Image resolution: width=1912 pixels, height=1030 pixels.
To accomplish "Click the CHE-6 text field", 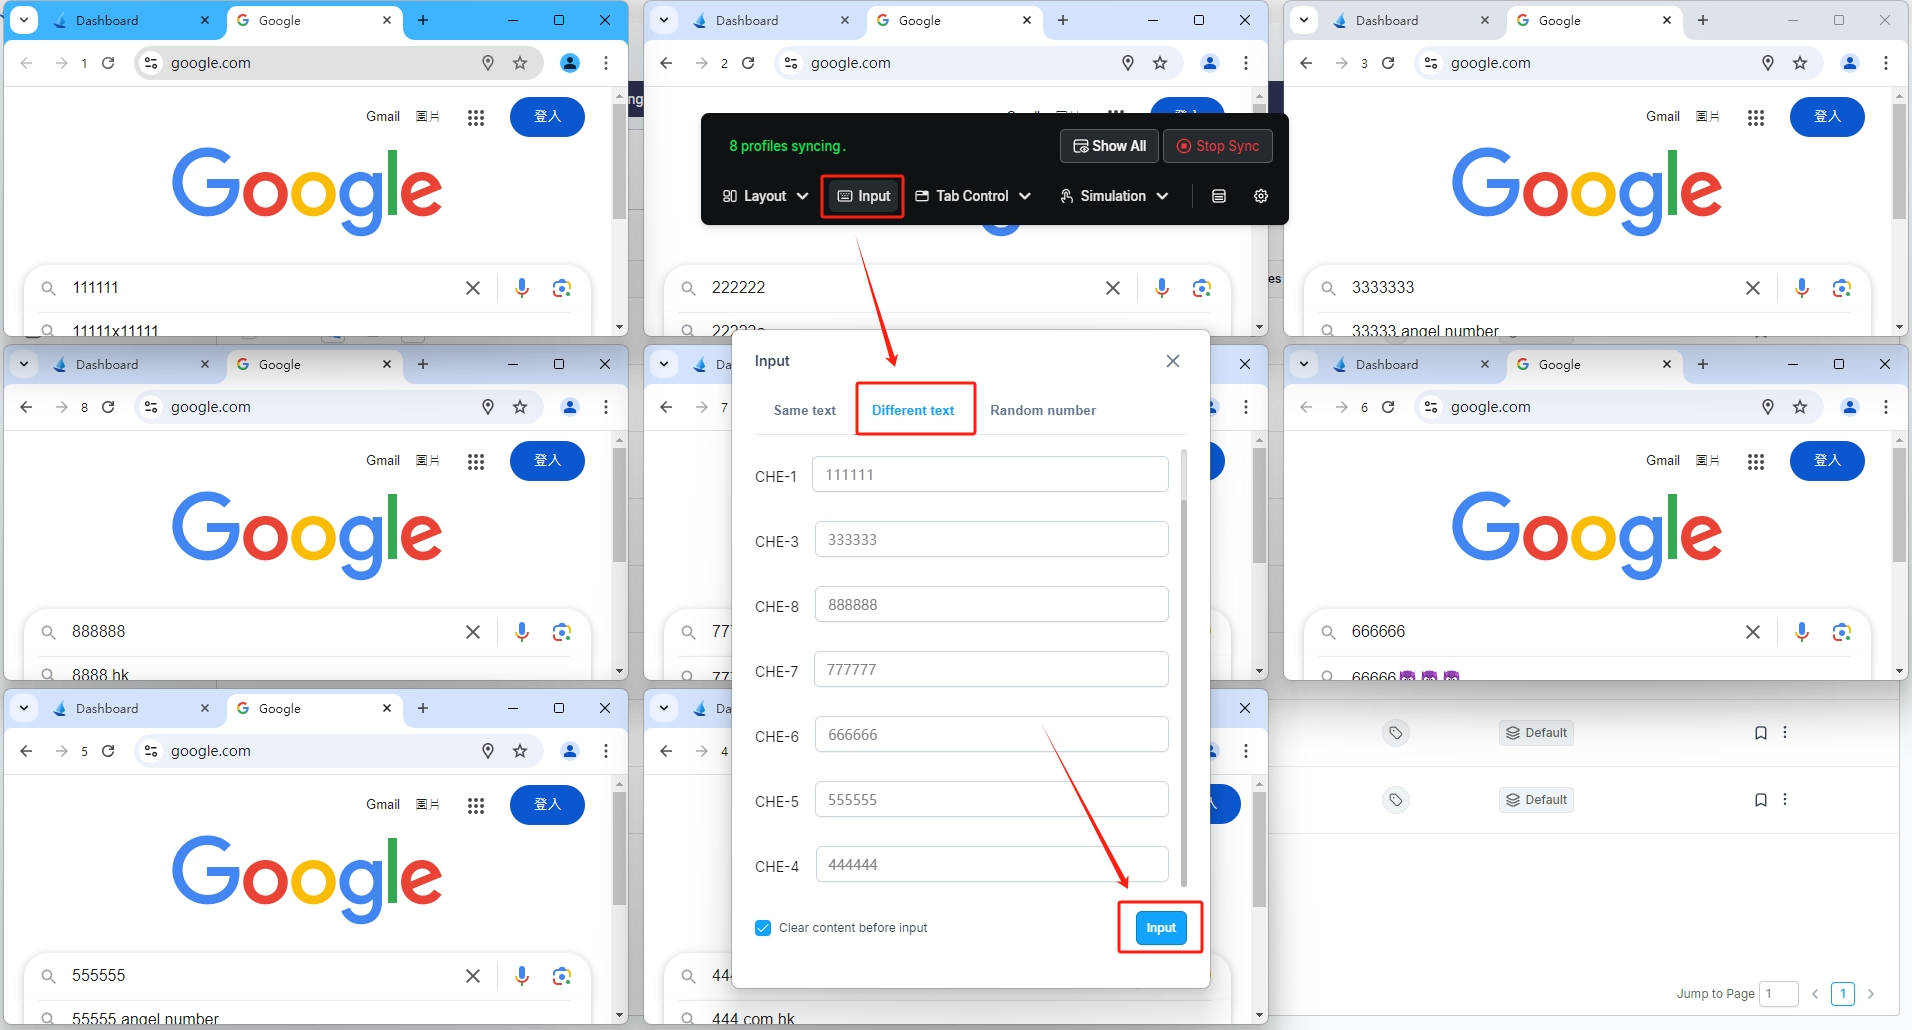I will pyautogui.click(x=991, y=735).
